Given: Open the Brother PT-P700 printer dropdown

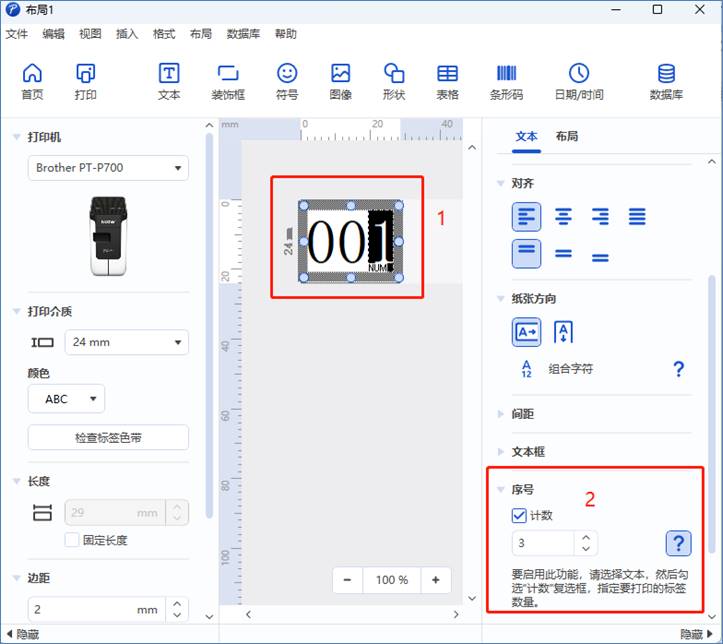Looking at the screenshot, I should click(108, 168).
